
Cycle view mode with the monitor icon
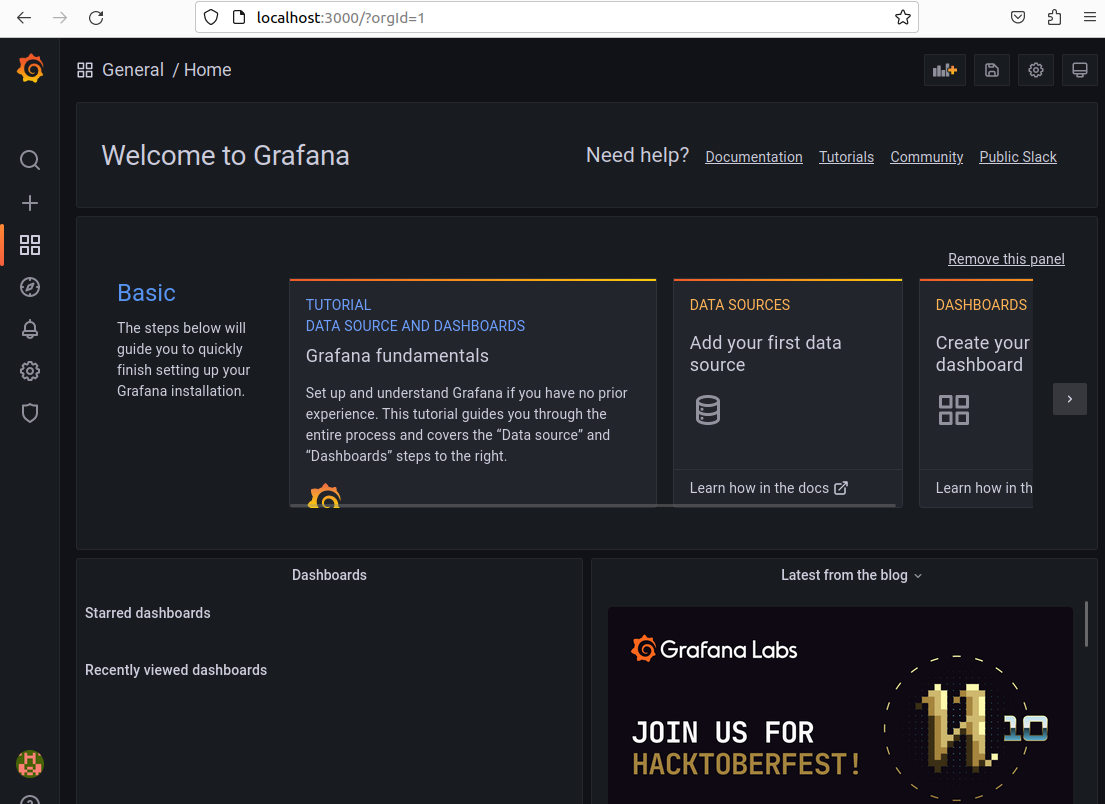pyautogui.click(x=1080, y=70)
